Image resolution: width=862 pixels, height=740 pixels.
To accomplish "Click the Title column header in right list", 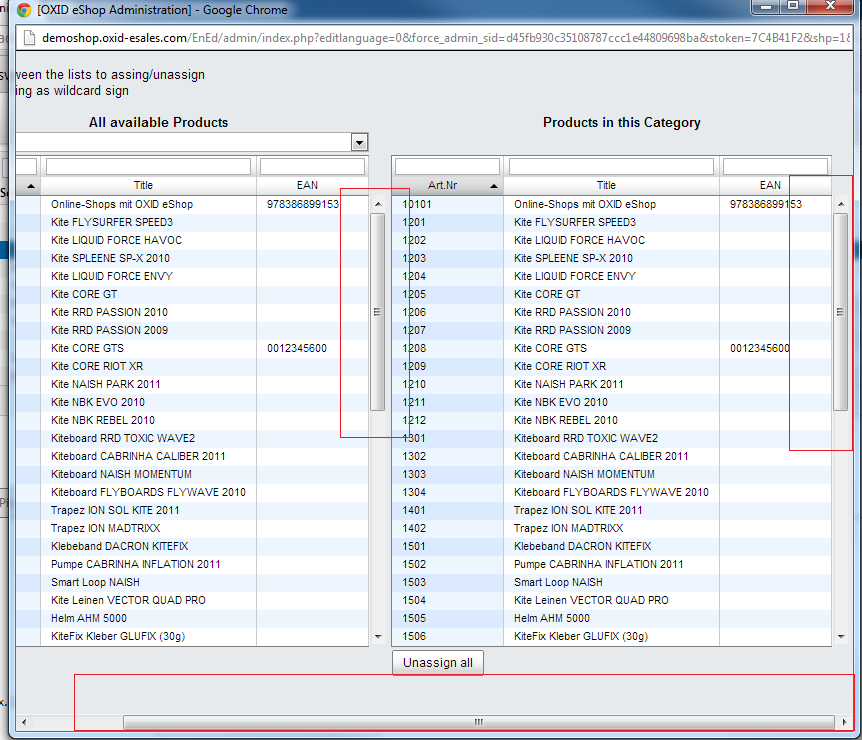I will [606, 185].
